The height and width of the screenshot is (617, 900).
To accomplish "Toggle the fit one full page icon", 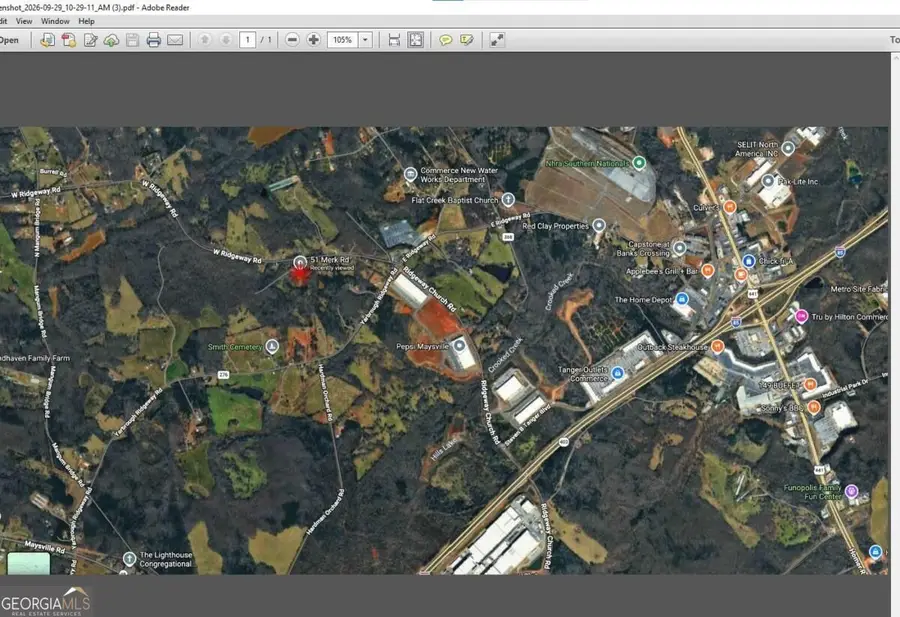I will coord(416,40).
